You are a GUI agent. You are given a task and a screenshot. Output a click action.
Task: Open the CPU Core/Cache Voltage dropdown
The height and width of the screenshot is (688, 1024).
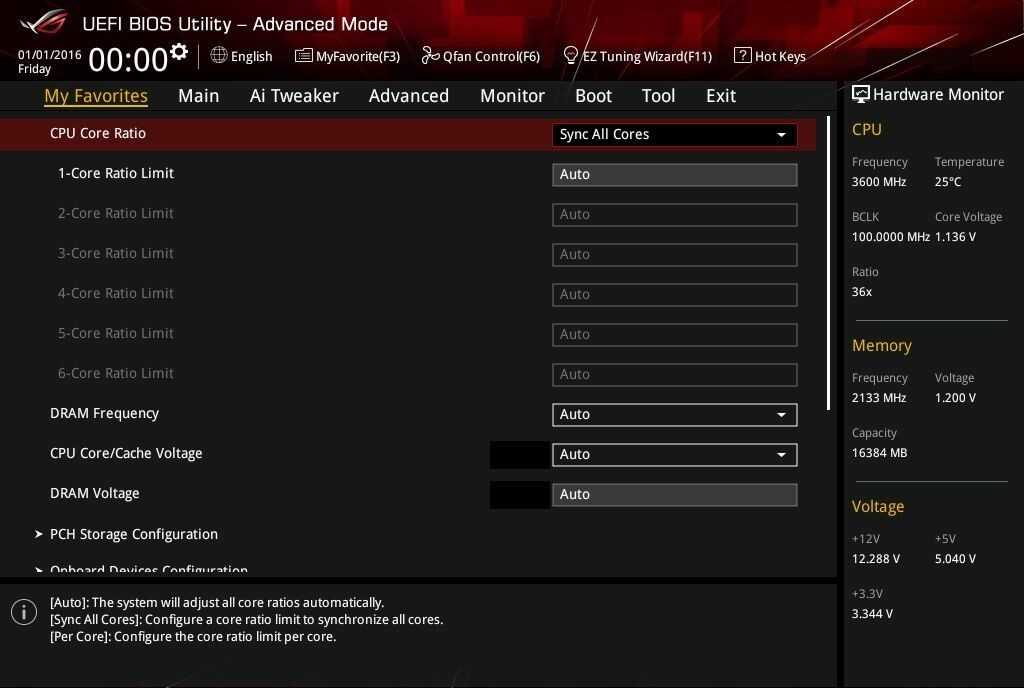674,454
